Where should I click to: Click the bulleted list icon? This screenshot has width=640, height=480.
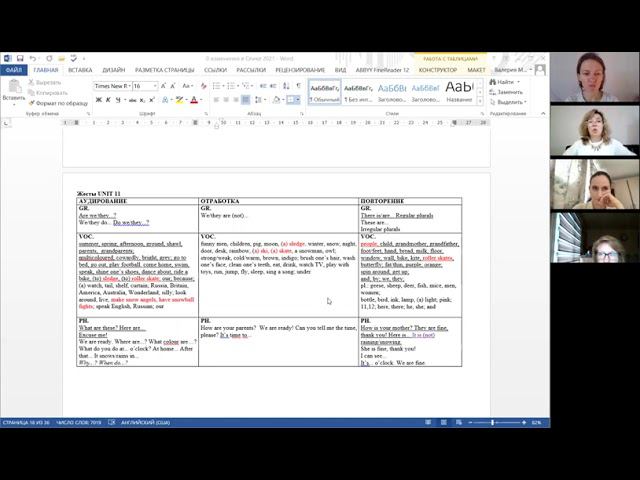coord(216,86)
